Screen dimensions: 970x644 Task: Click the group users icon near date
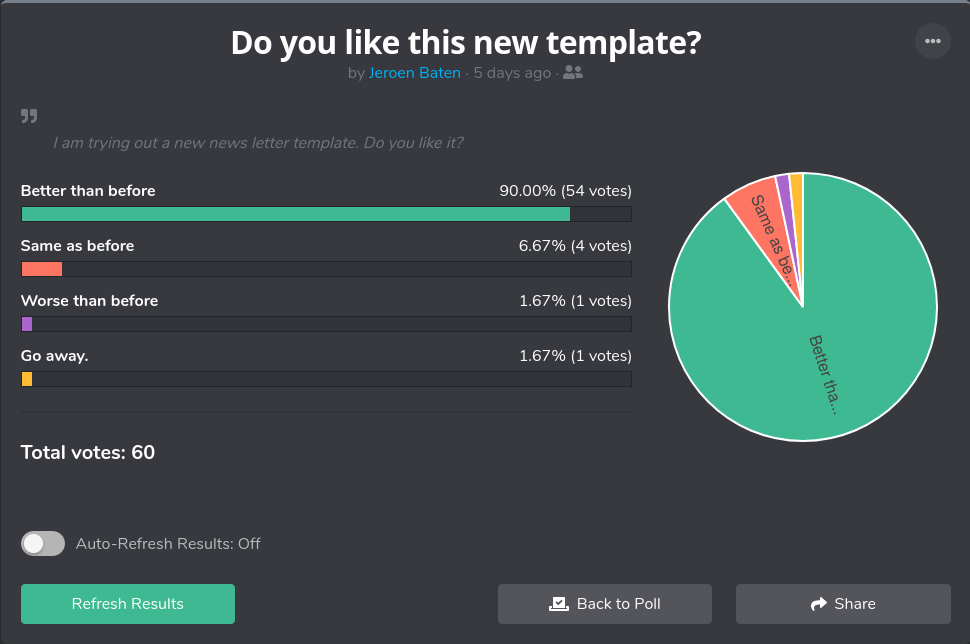pyautogui.click(x=573, y=73)
